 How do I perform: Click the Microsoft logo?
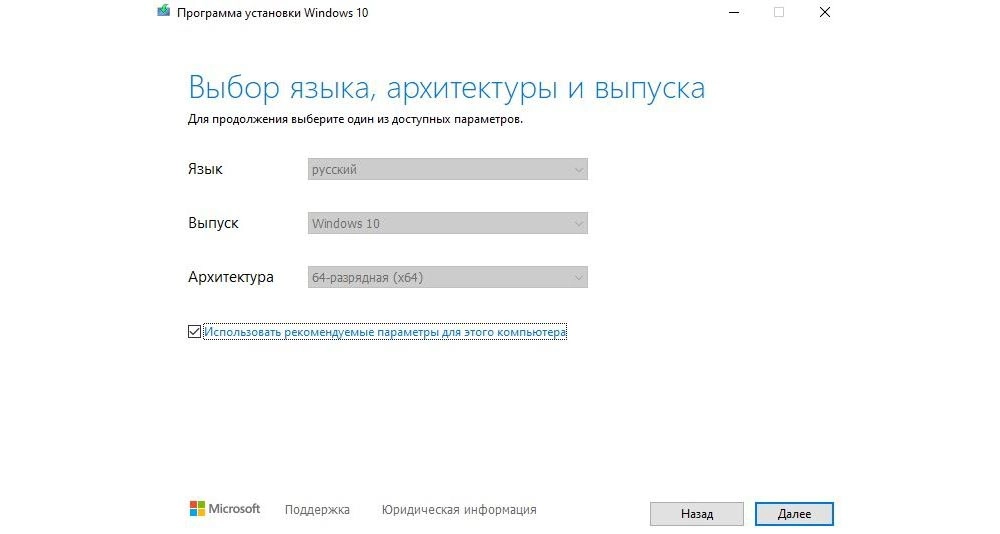coord(225,508)
